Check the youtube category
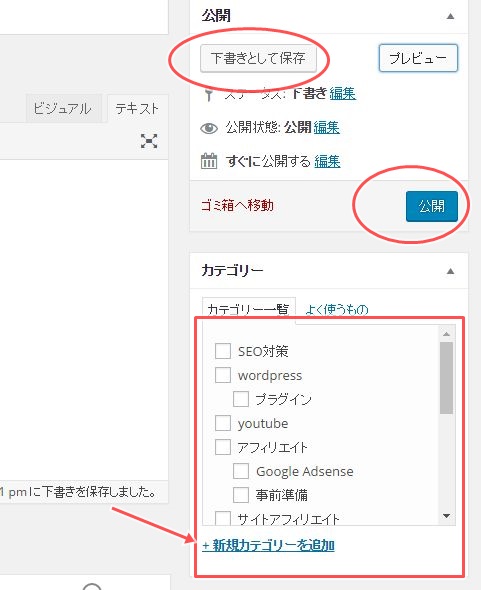The height and width of the screenshot is (590, 481). [223, 423]
